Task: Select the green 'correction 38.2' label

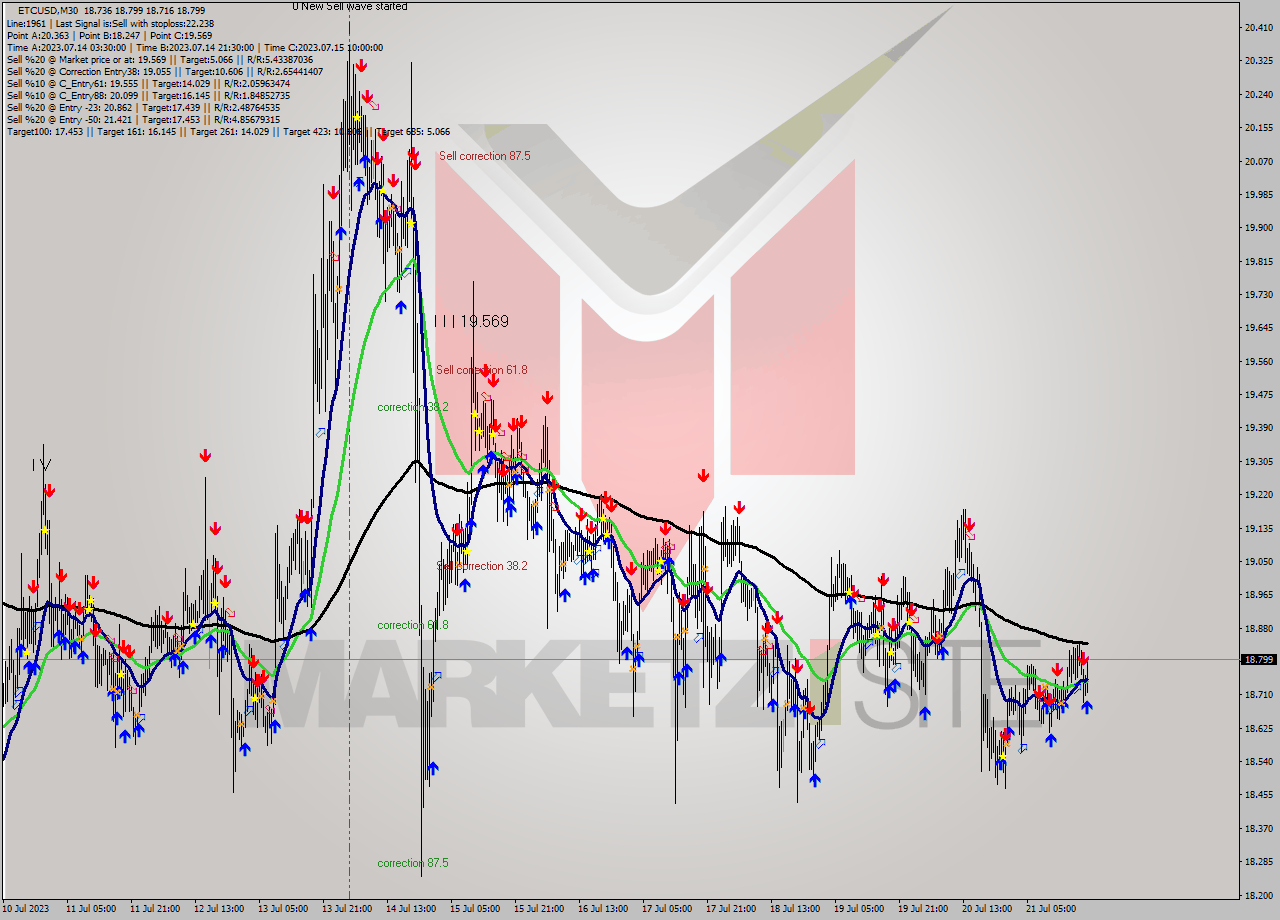Action: (x=412, y=407)
